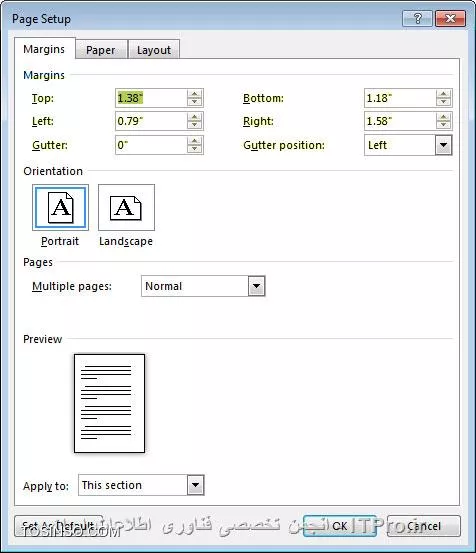This screenshot has height=553, width=476.
Task: Increase the Left margin spinner up
Action: coord(195,117)
